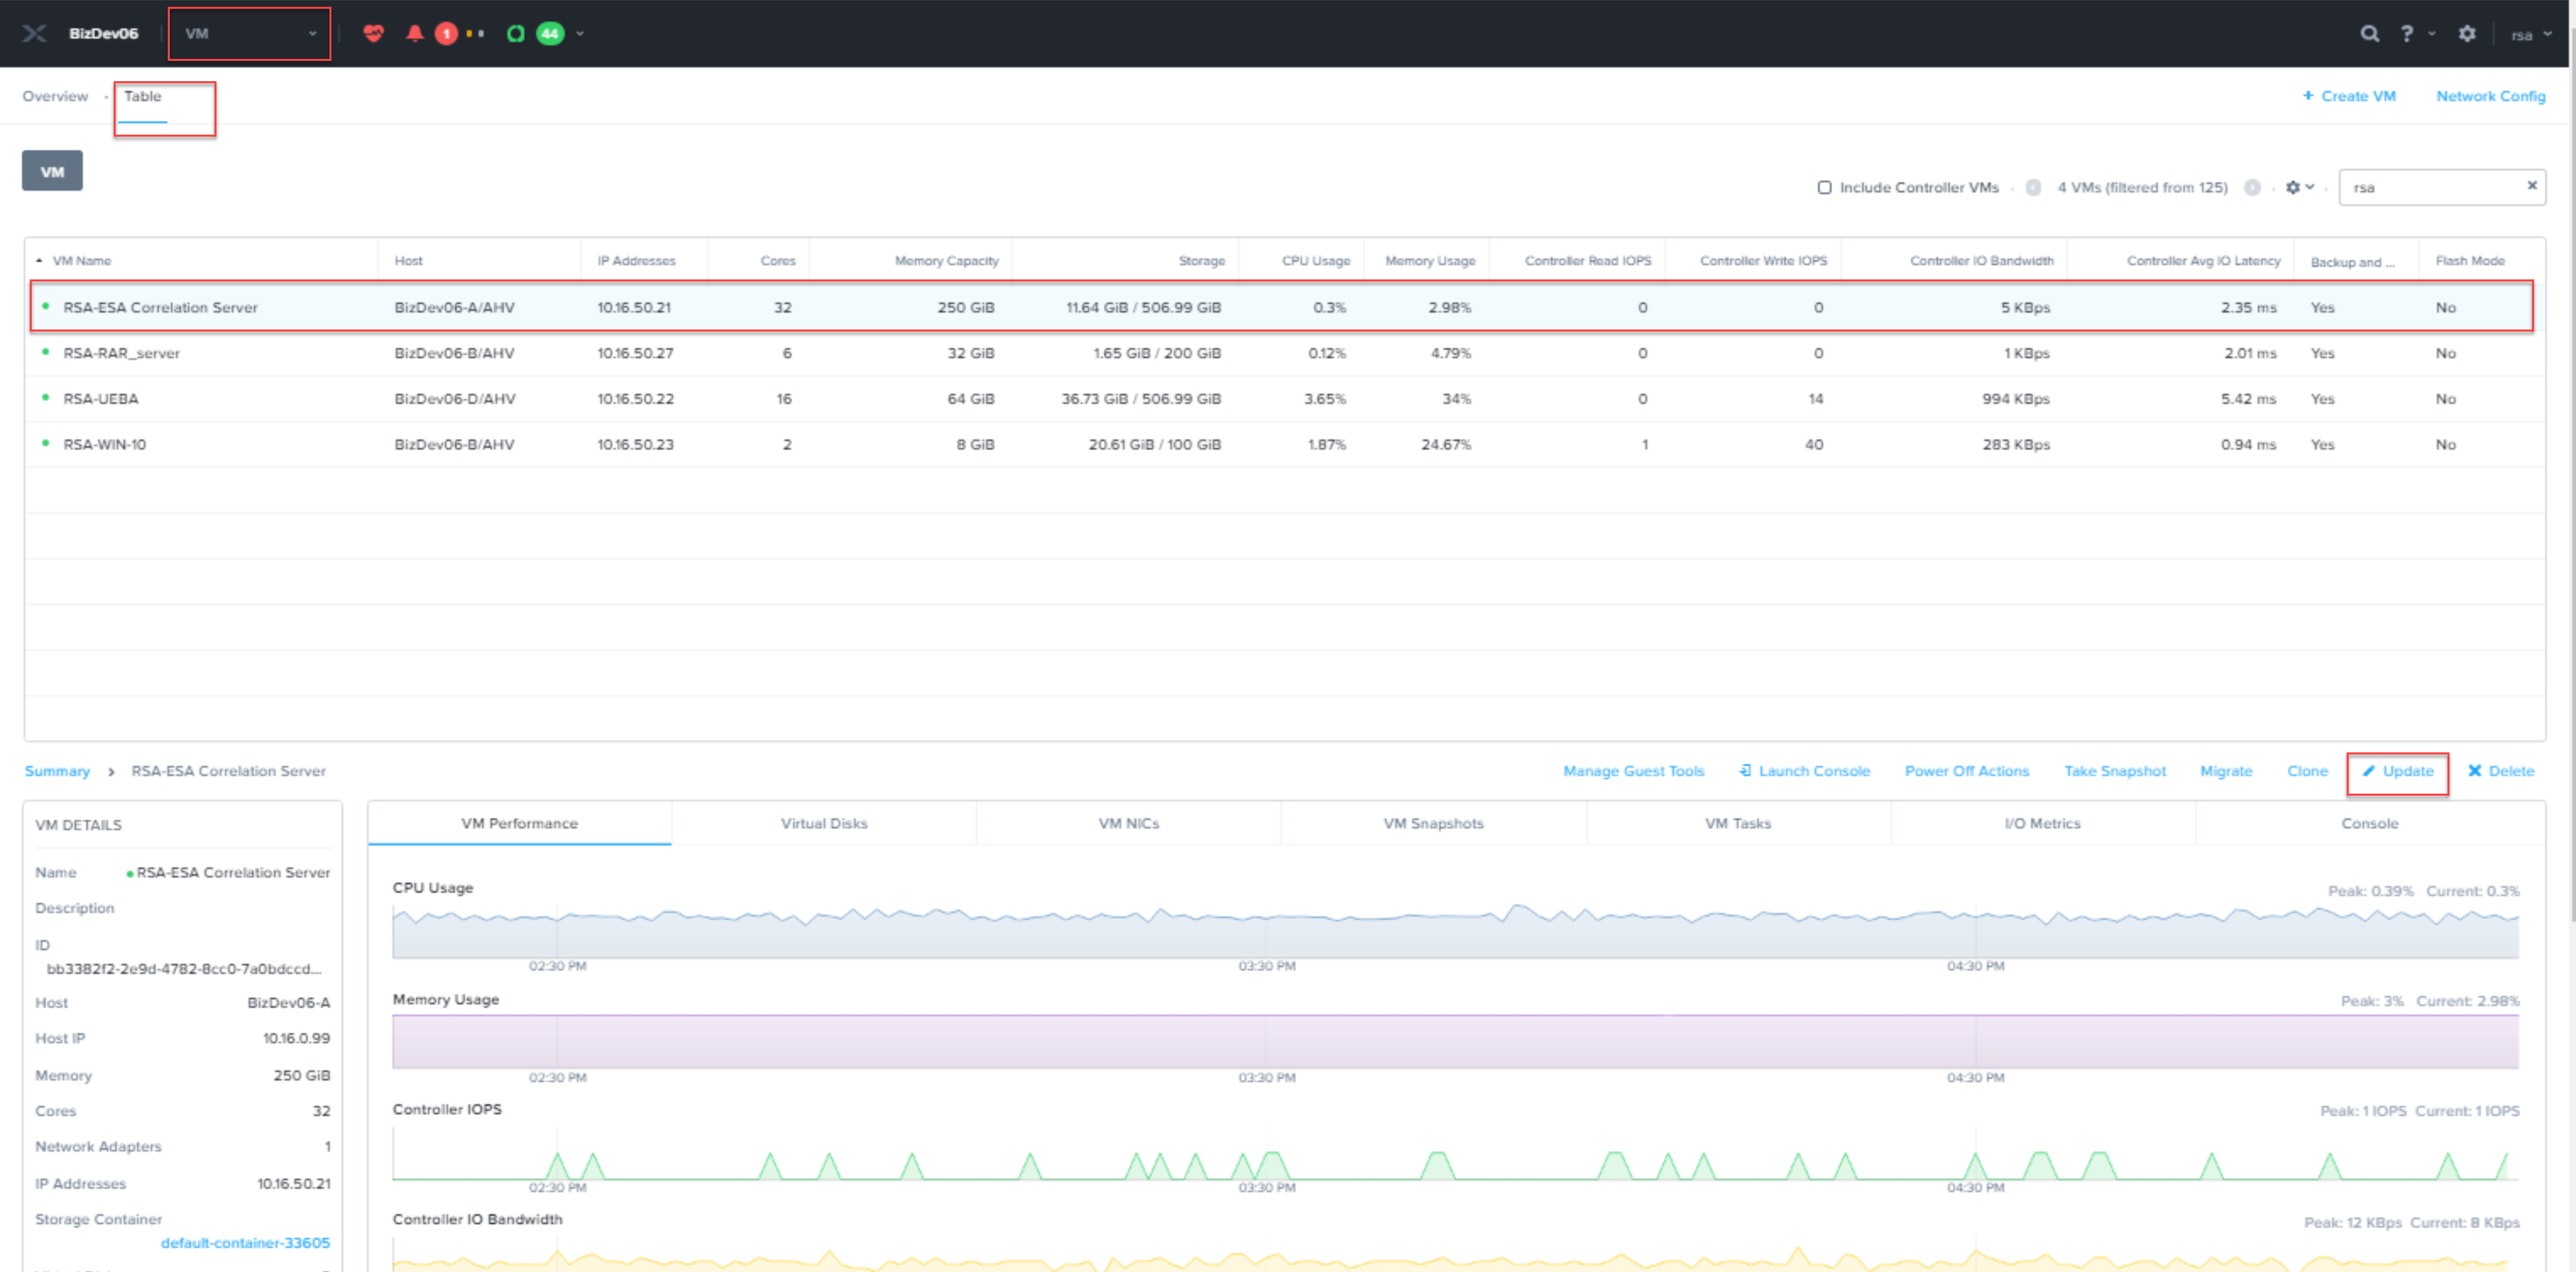Click the Nutanix X logo icon
This screenshot has width=2576, height=1272.
[34, 33]
